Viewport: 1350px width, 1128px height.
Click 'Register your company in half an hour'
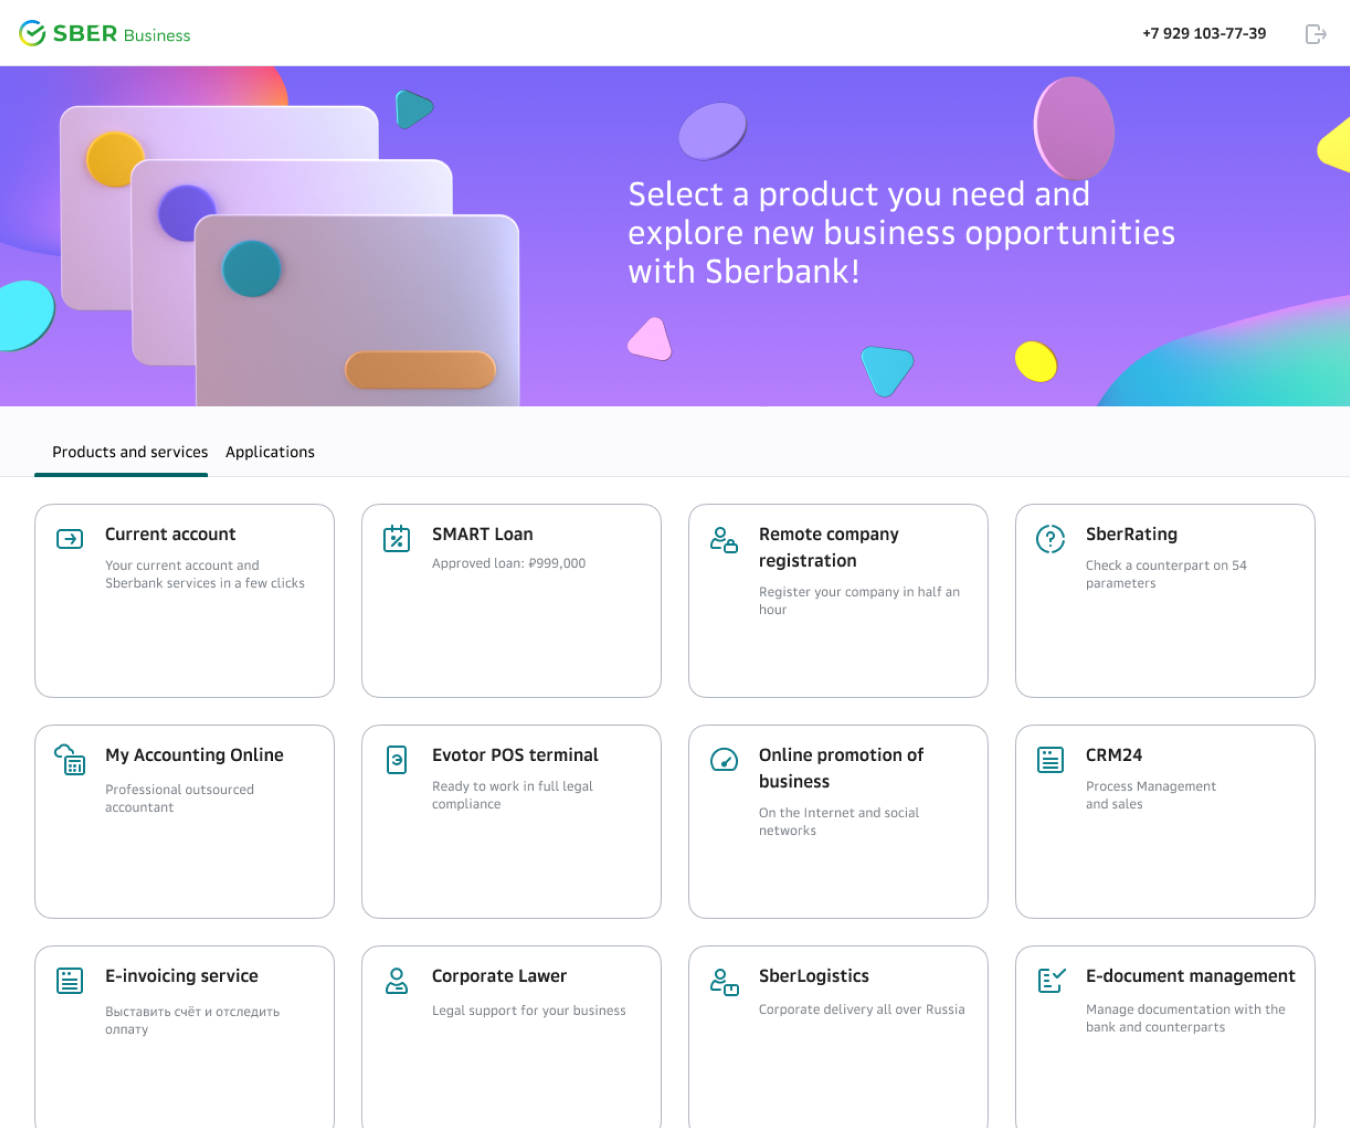click(859, 600)
